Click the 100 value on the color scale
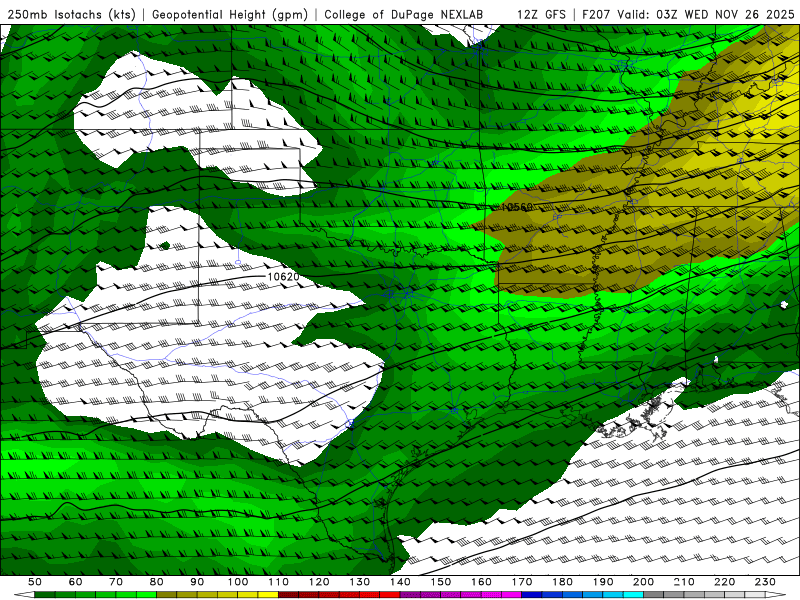Screen dimensions: 800x600 (x=238, y=582)
